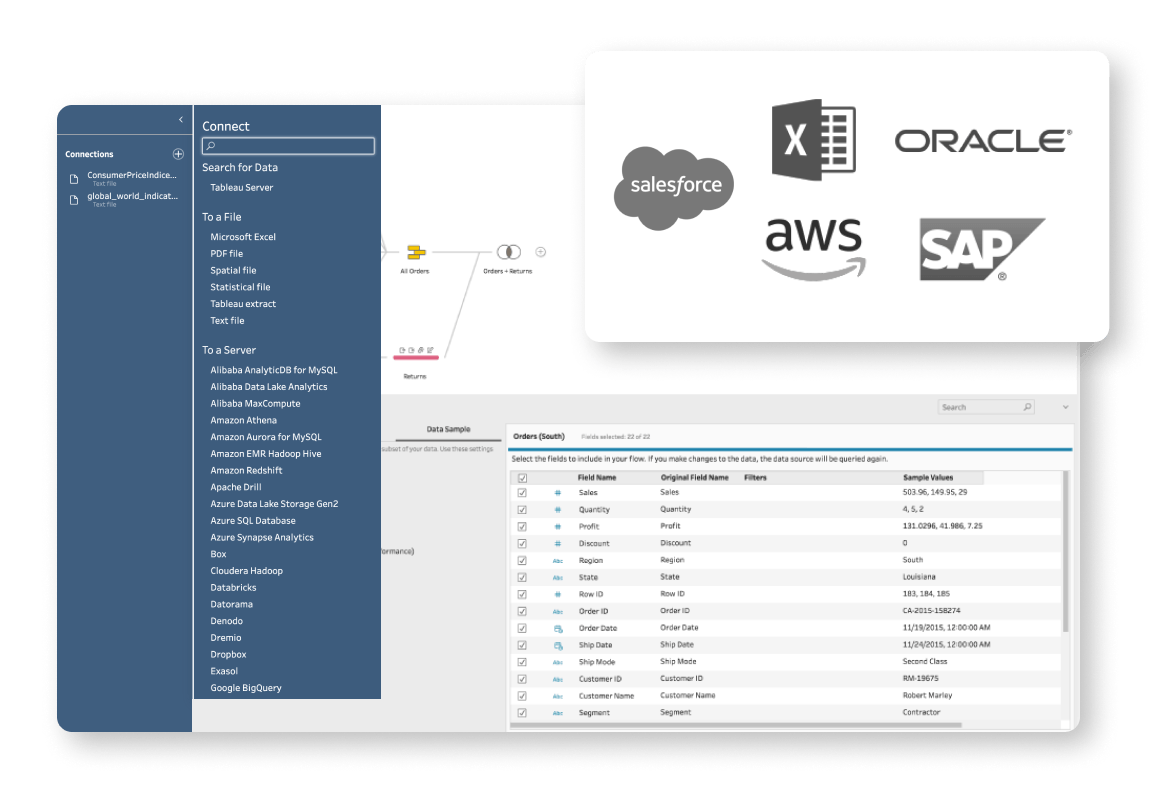Connect to a Statistical file

point(240,287)
